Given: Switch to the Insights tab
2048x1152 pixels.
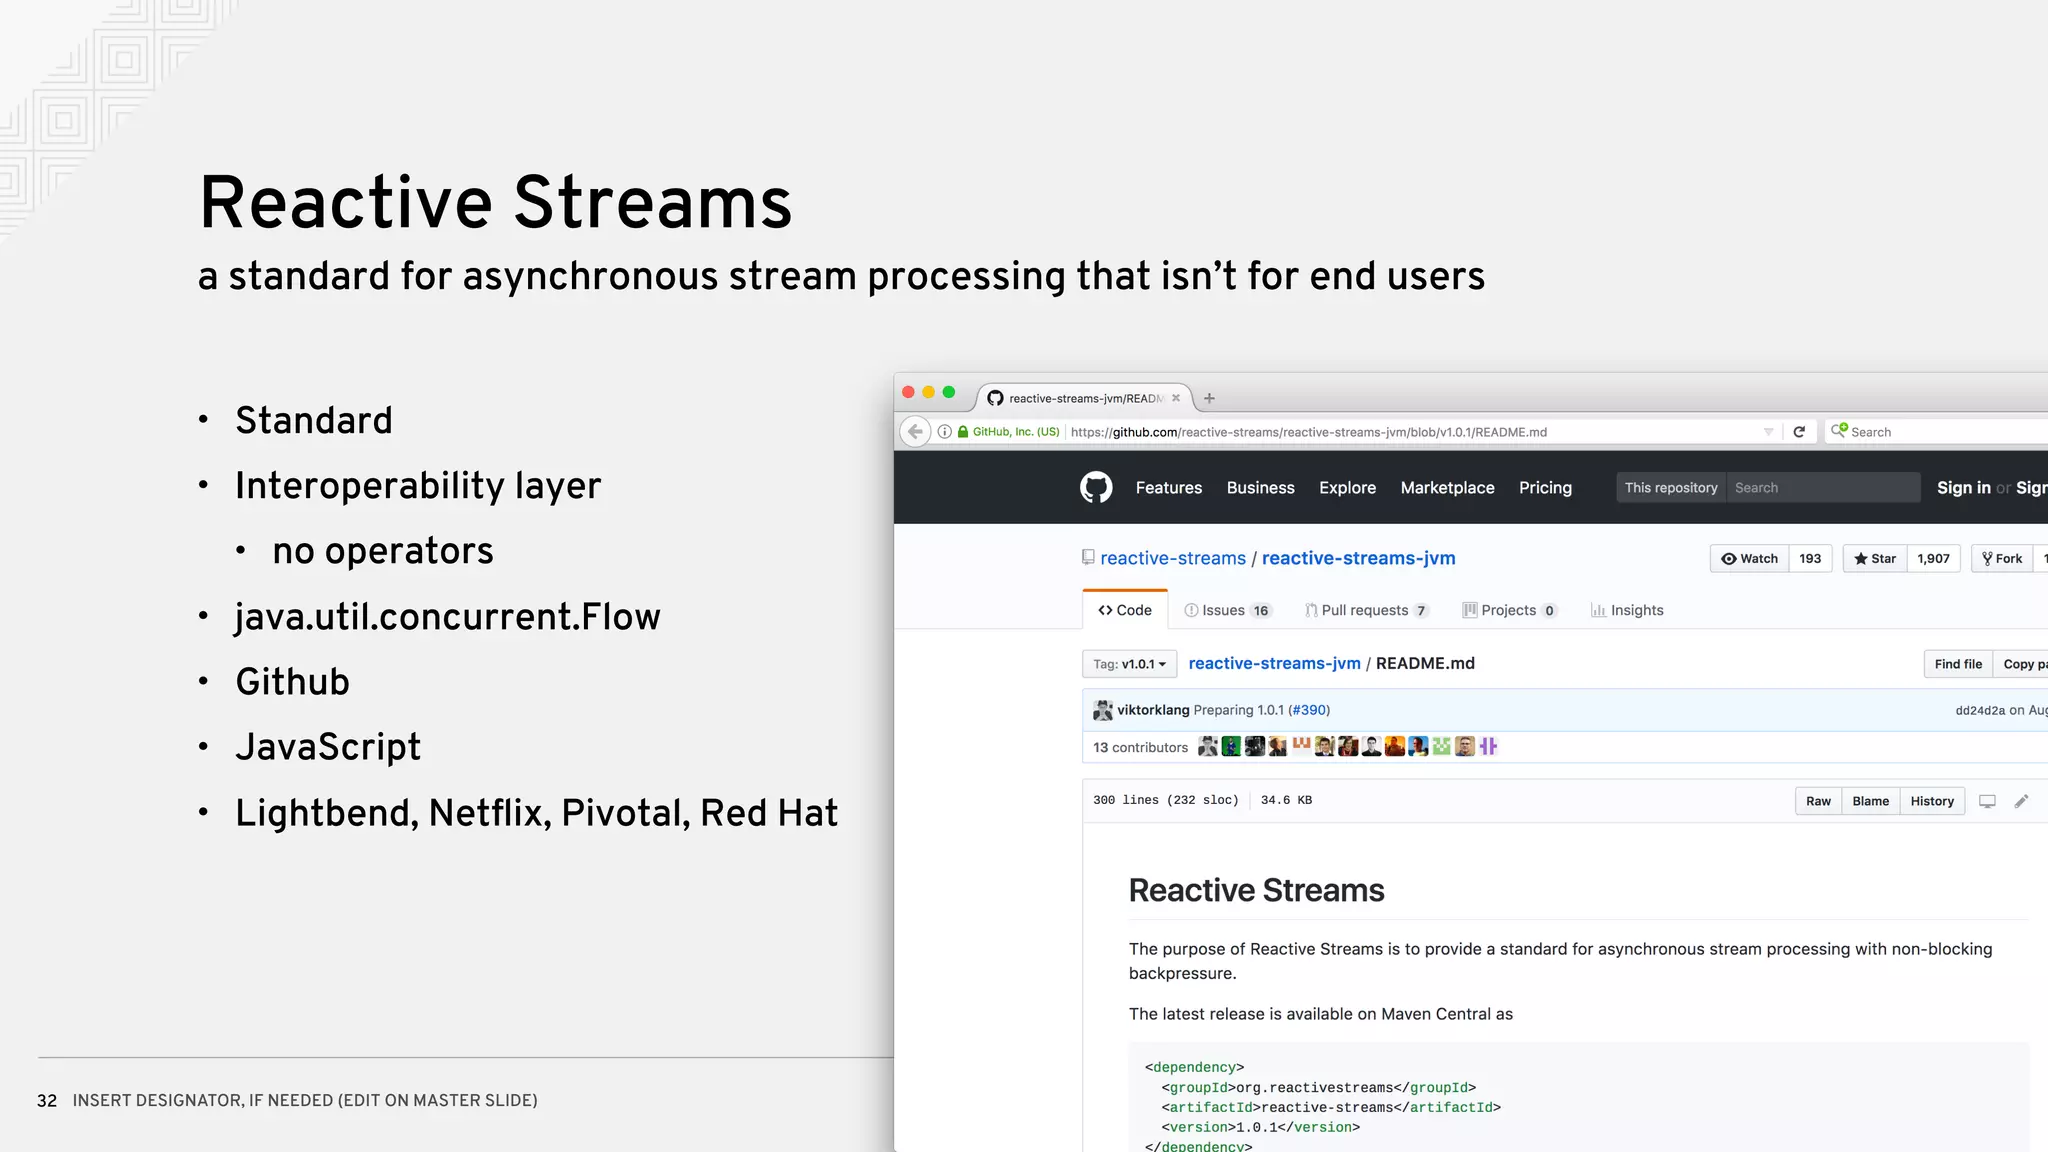Looking at the screenshot, I should point(1627,610).
